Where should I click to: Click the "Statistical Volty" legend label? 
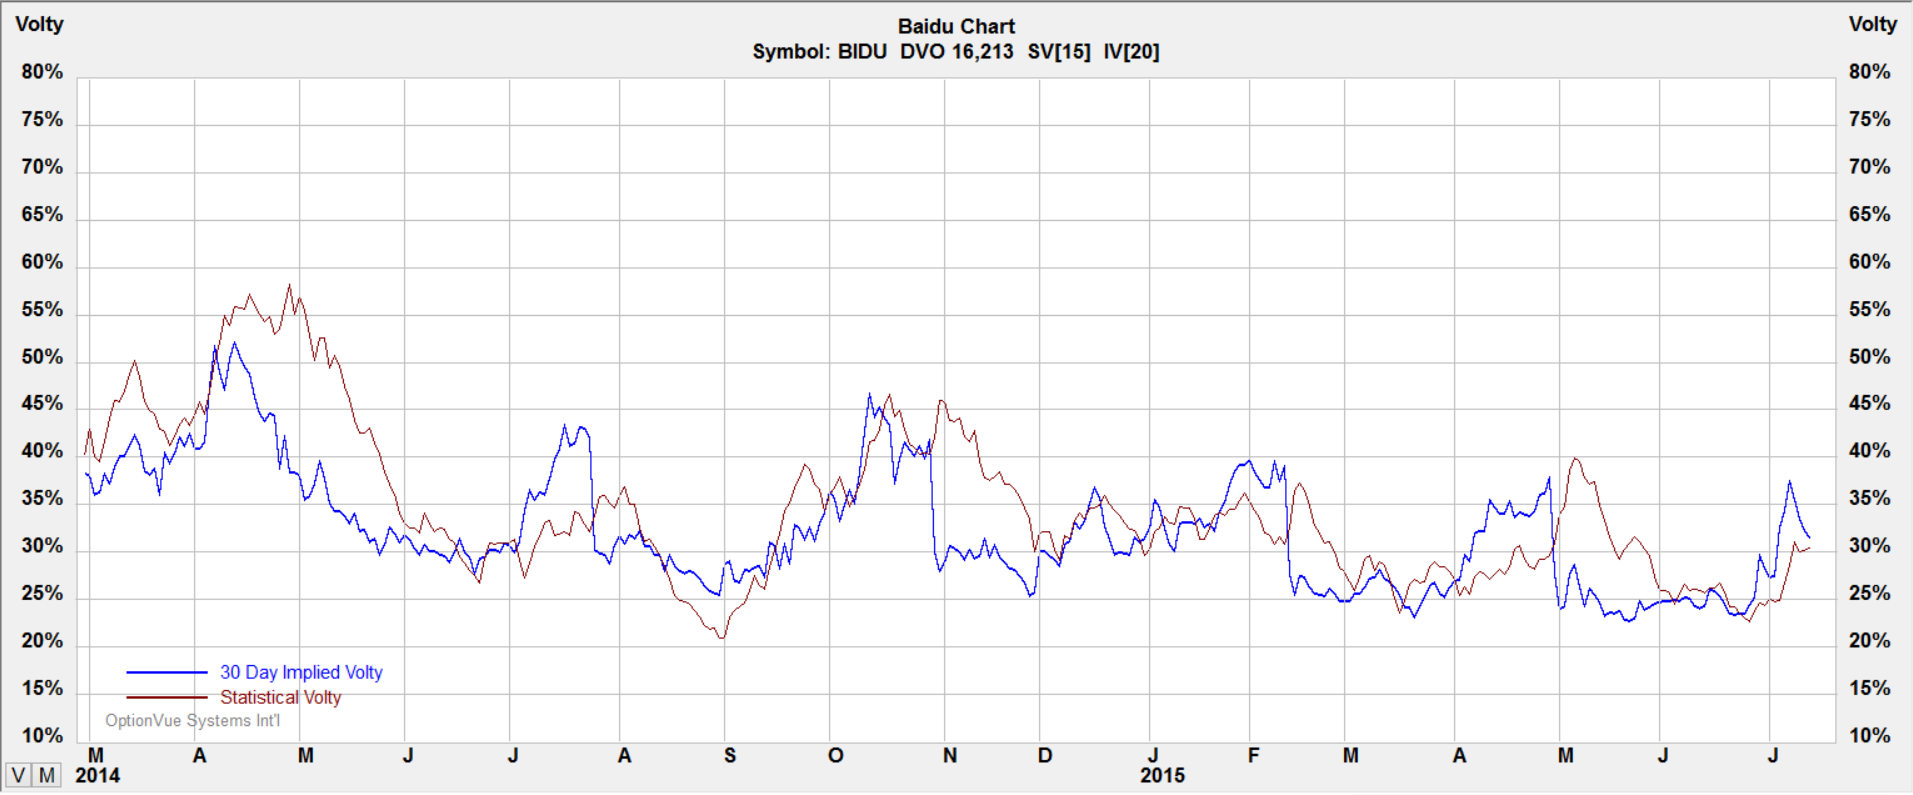(281, 698)
